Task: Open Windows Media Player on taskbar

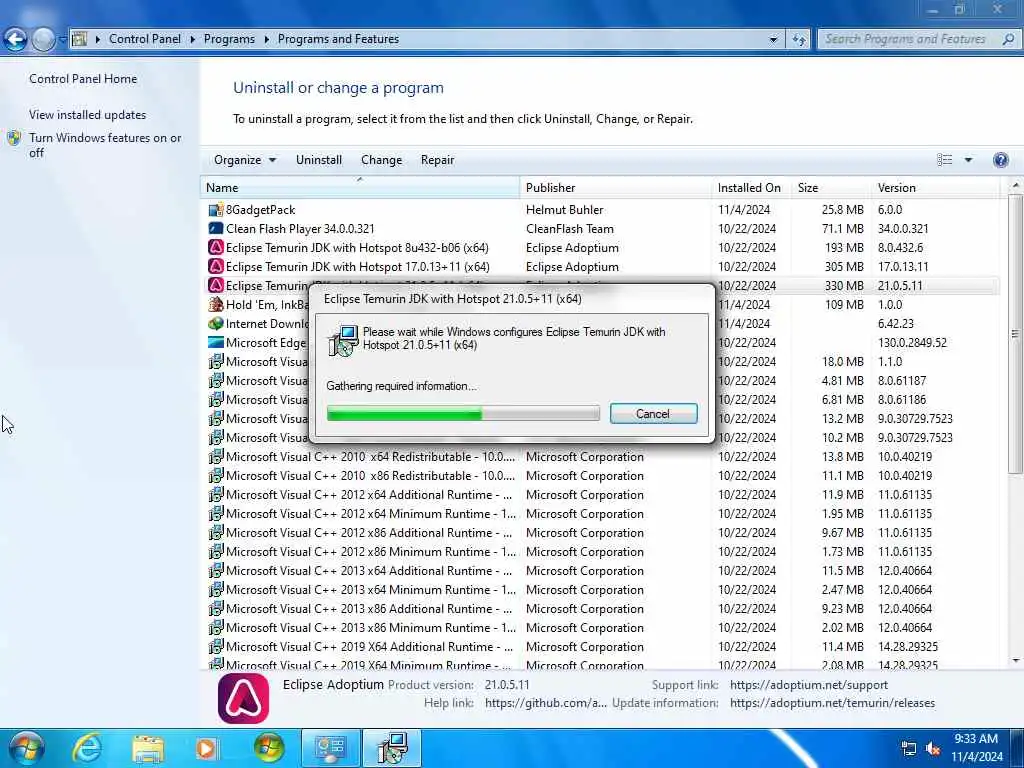Action: [207, 748]
